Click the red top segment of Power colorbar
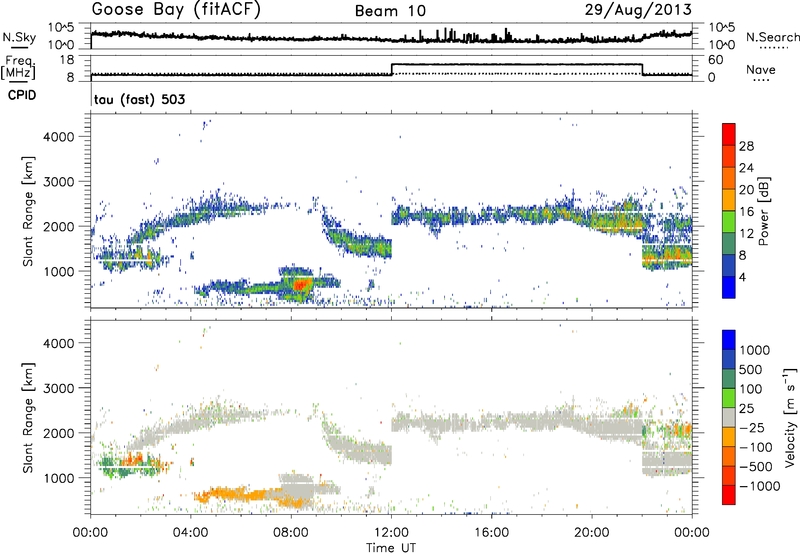The height and width of the screenshot is (554, 800). [x=729, y=134]
